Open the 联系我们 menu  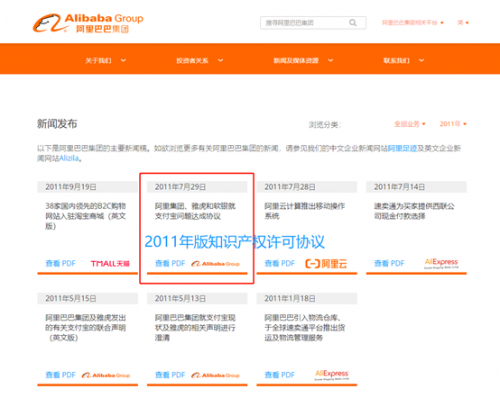point(404,60)
